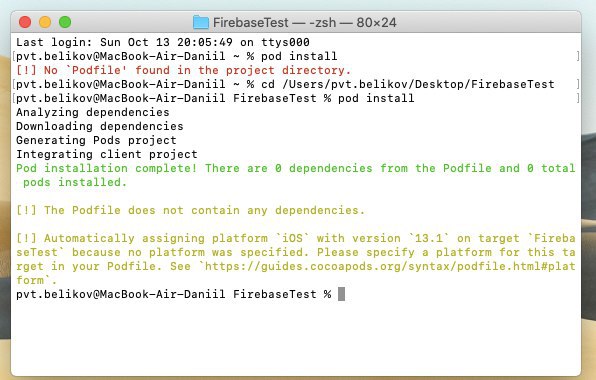Click the guides.cocoapods.org podfile URL
The height and width of the screenshot is (380, 596).
[x=390, y=266]
